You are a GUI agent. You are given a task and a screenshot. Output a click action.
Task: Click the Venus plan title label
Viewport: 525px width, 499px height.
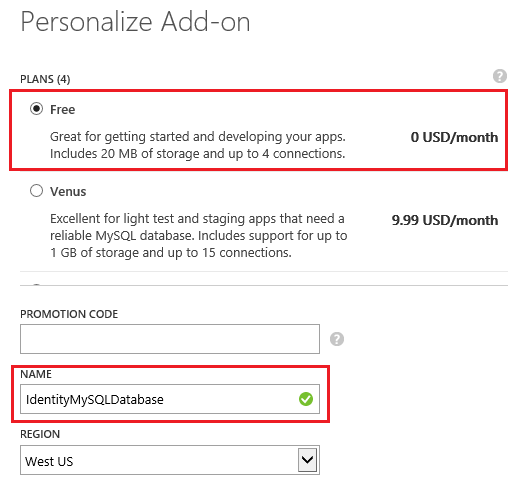coord(68,192)
